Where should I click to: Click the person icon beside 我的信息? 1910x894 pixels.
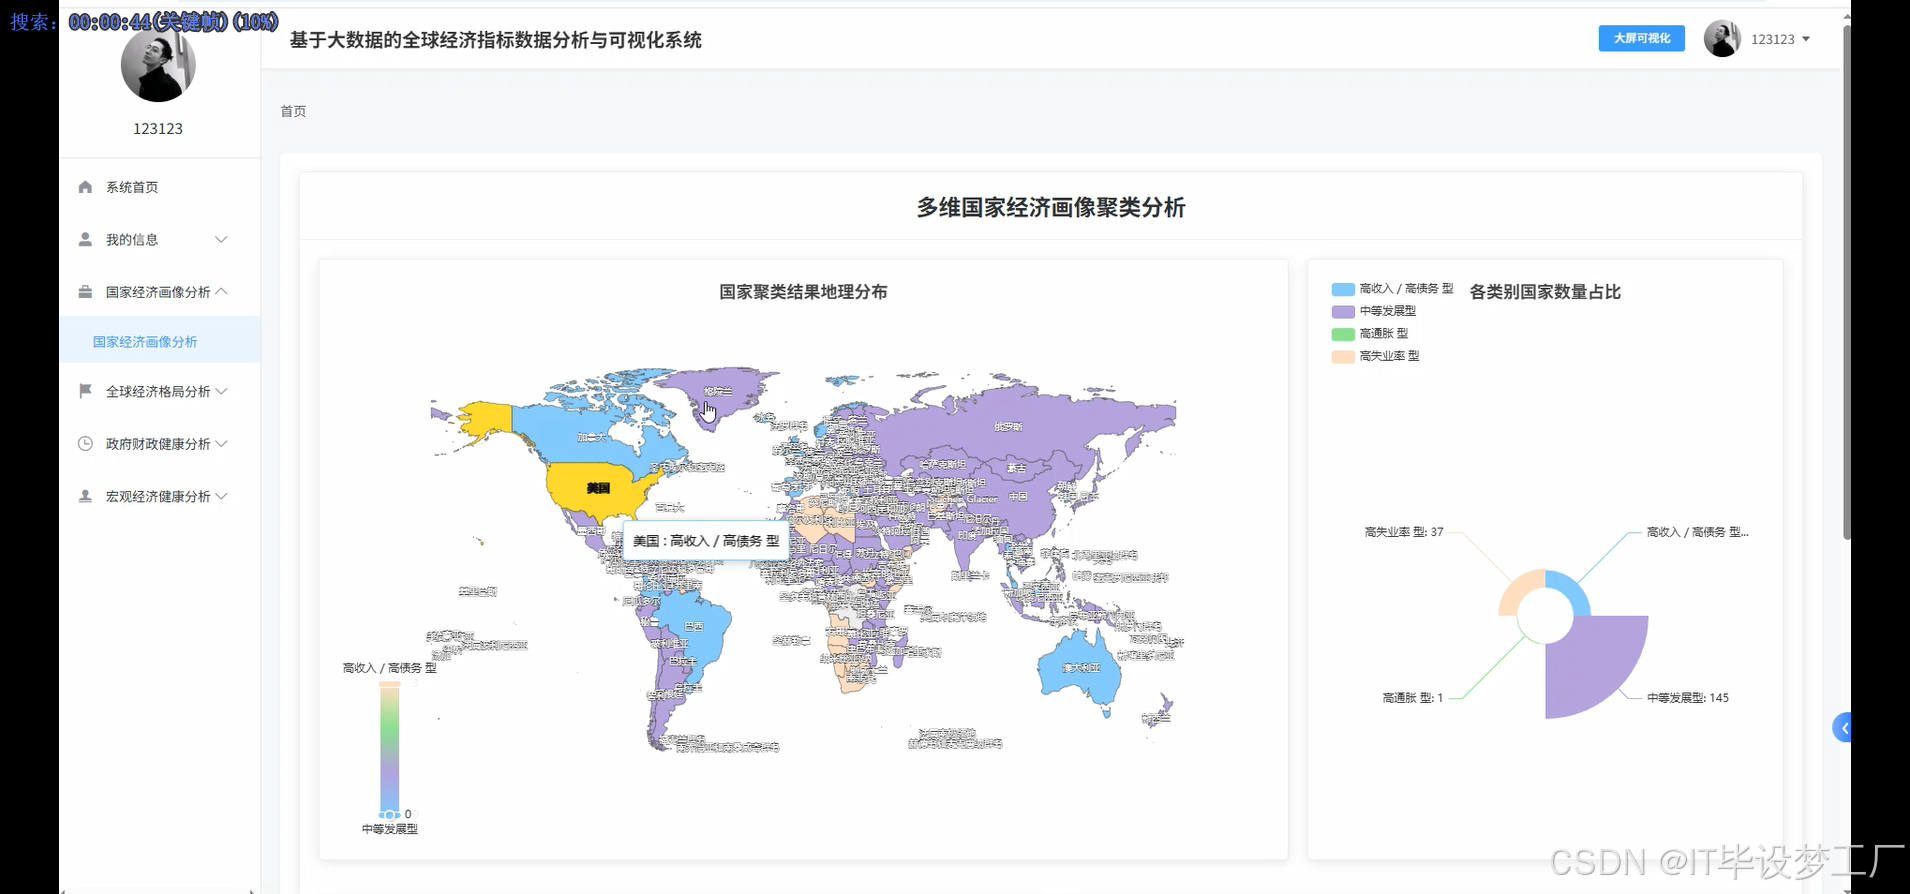pos(85,239)
